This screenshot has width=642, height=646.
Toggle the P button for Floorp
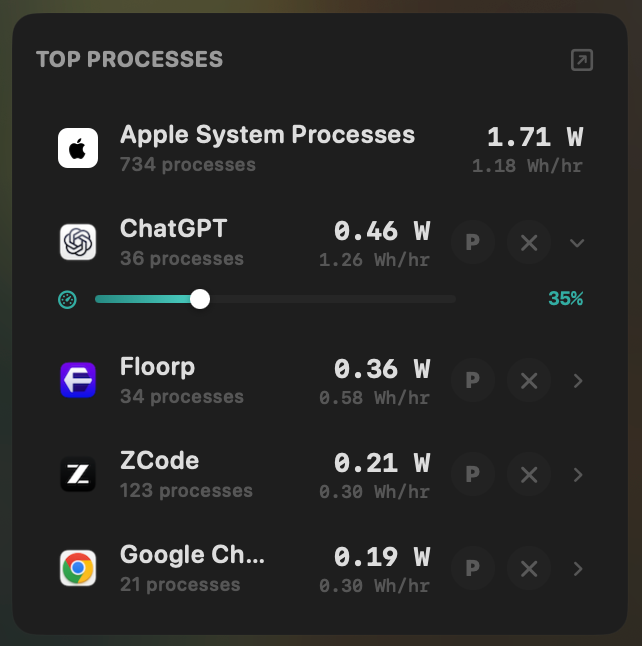pos(473,380)
